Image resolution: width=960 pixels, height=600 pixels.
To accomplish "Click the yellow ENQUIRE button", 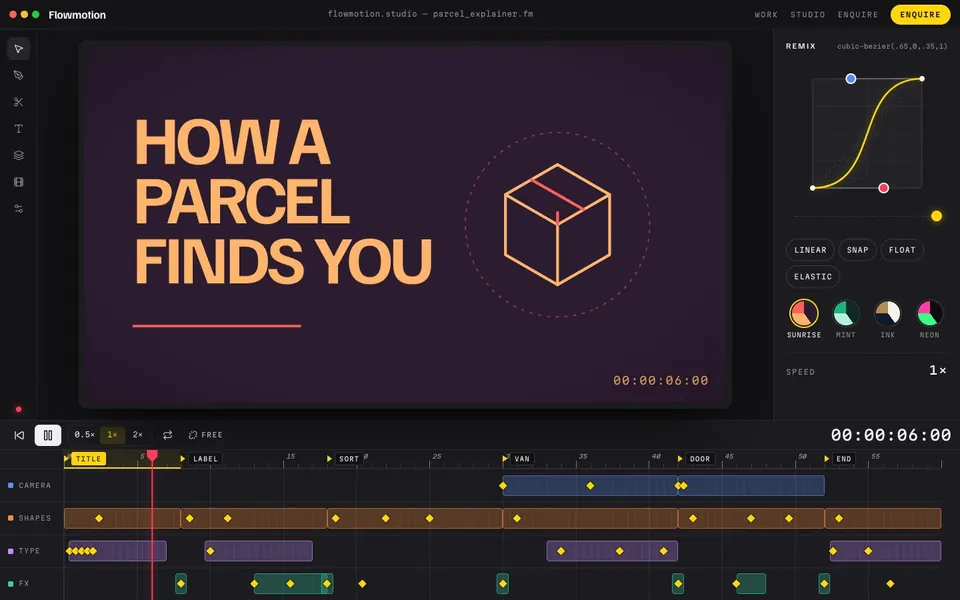I will coord(920,15).
